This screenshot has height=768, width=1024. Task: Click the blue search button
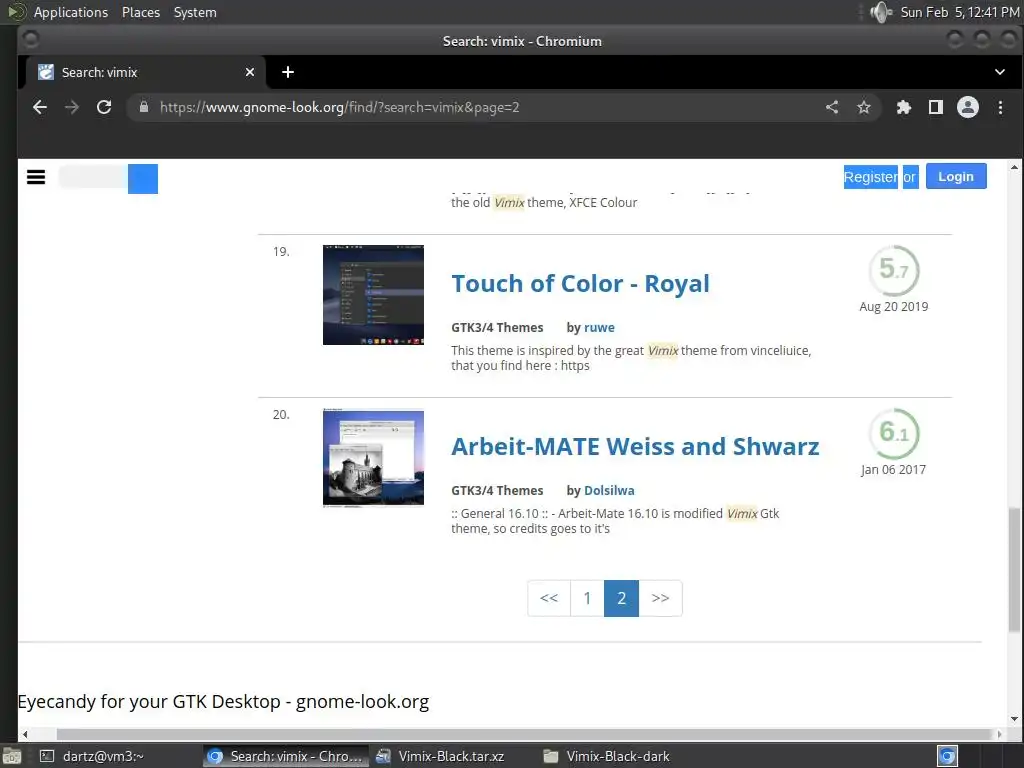click(143, 179)
